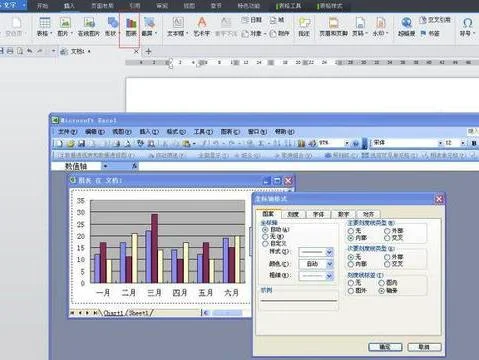Viewport: 479px width, 360px height.
Task: Add a new document tab with plus
Action: point(149,51)
